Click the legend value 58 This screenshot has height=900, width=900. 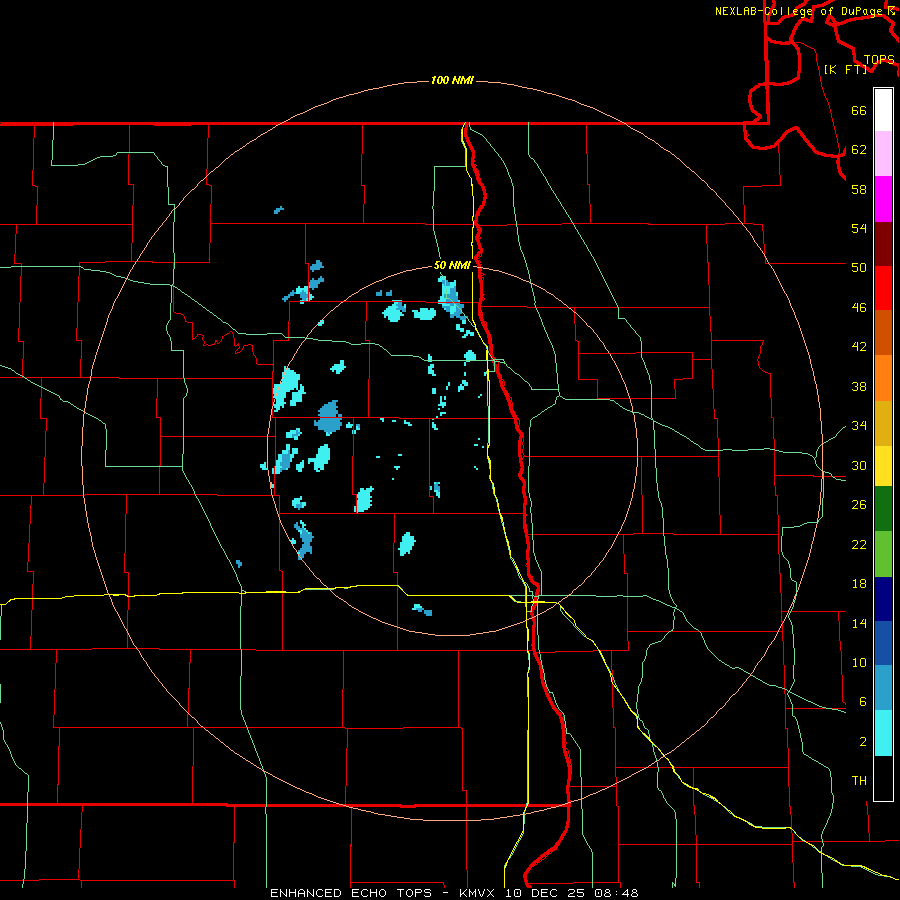point(859,189)
